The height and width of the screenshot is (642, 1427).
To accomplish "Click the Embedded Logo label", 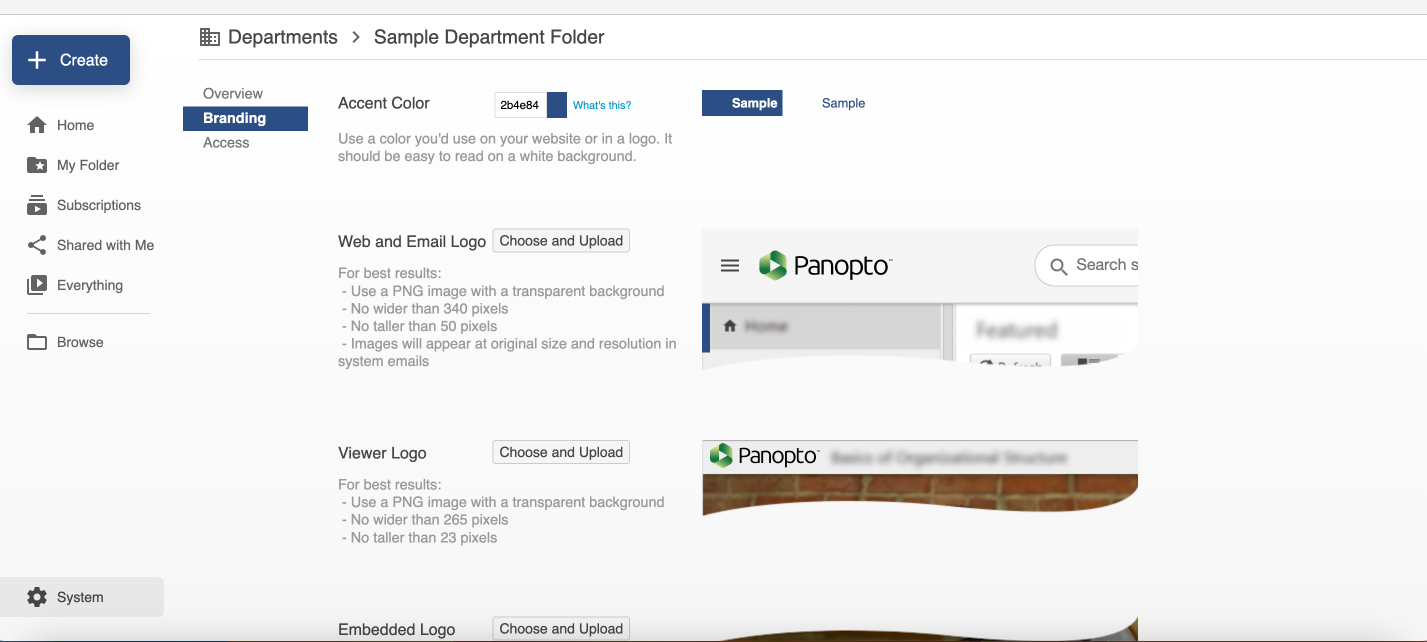I will tap(397, 630).
